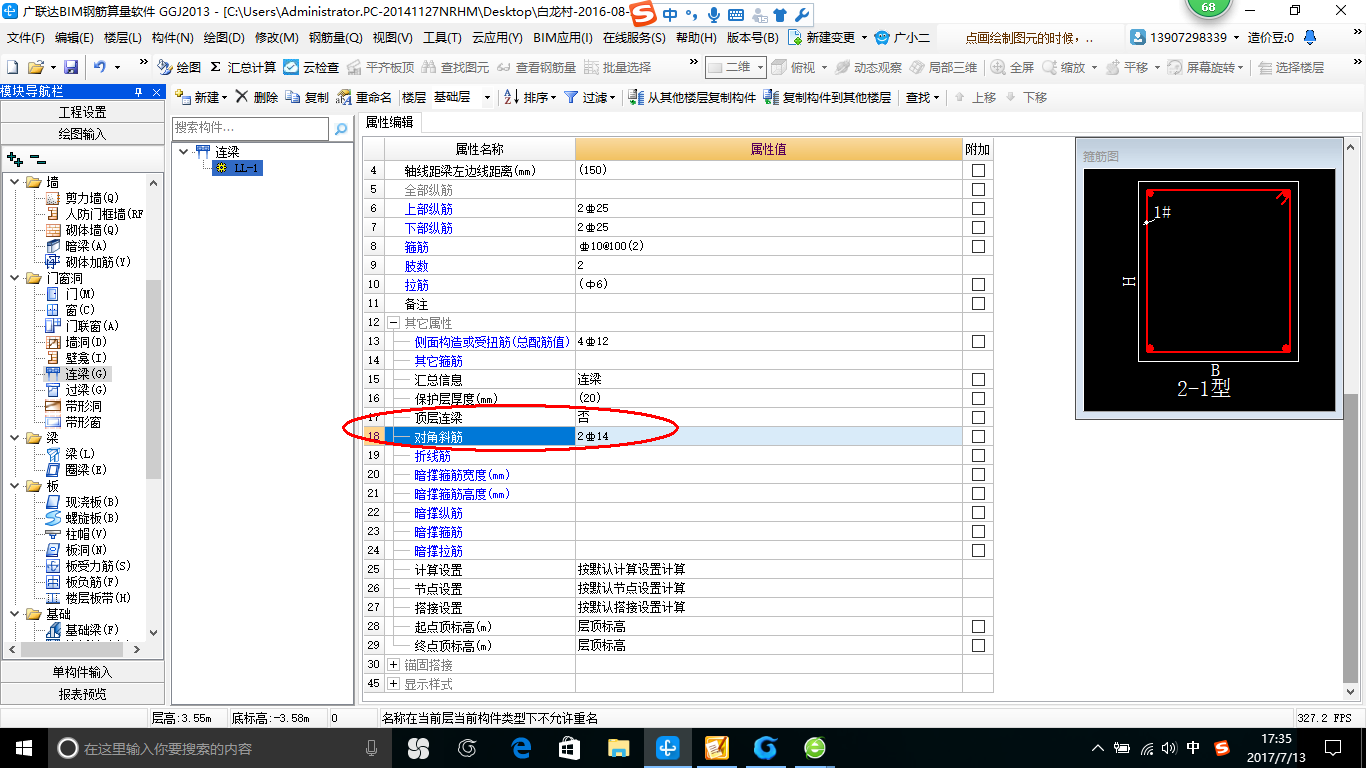Image resolution: width=1366 pixels, height=768 pixels.
Task: Toggle 附加 checkbox for 起点顶标高 row
Action: pos(978,627)
